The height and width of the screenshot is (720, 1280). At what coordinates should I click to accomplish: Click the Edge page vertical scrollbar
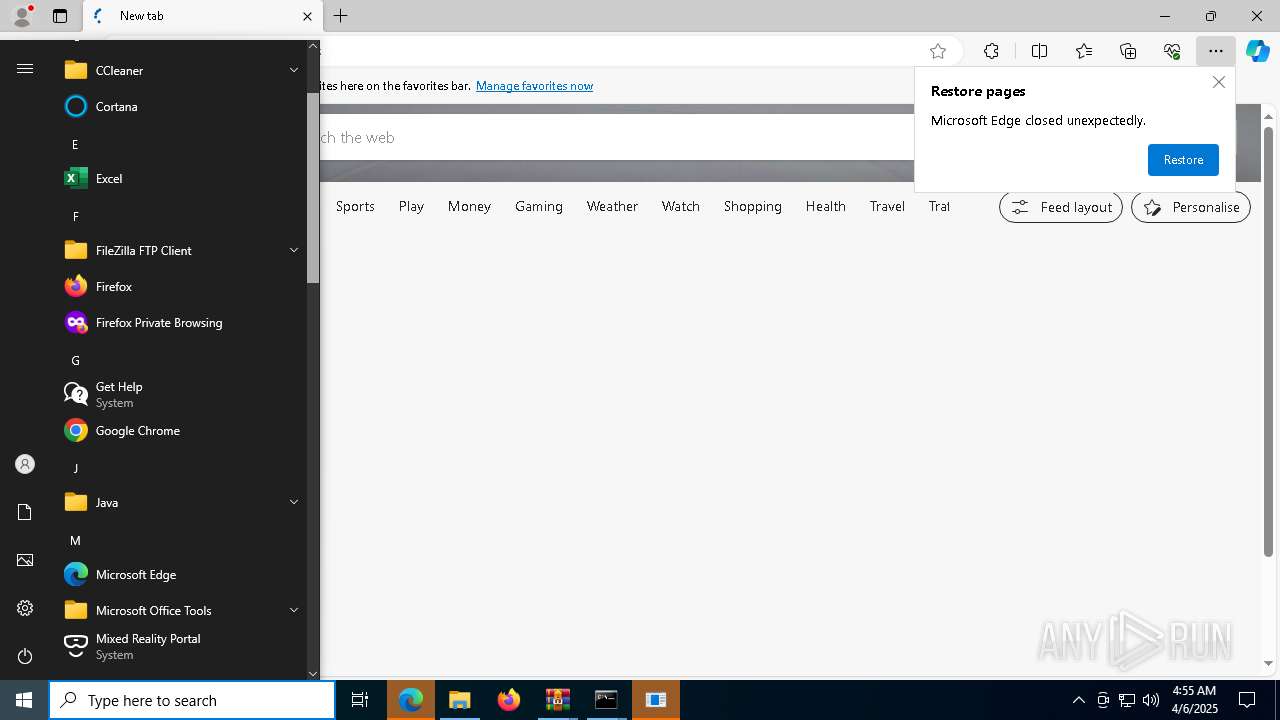click(1268, 340)
